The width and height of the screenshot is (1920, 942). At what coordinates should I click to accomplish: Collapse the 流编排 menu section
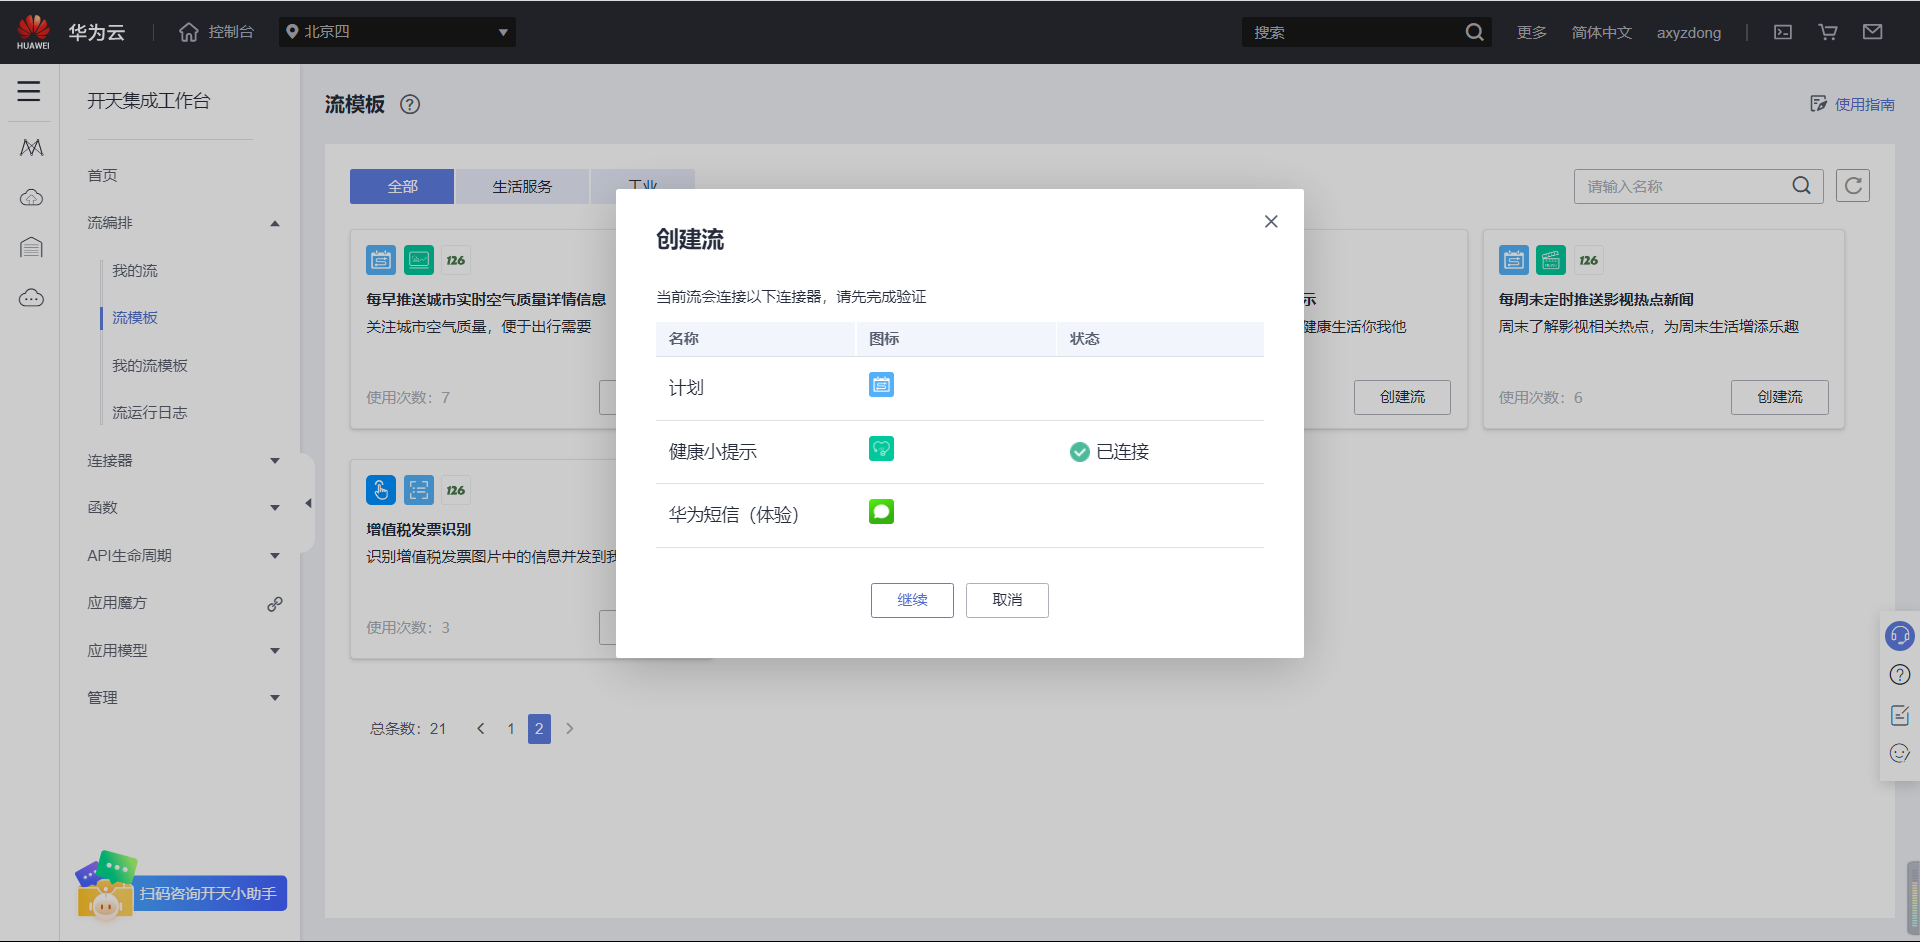coord(275,223)
